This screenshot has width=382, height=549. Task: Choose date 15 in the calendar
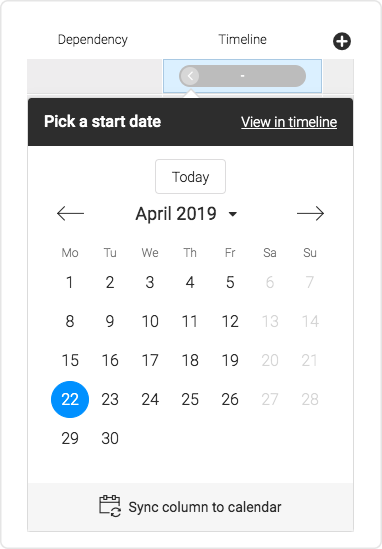pyautogui.click(x=70, y=360)
